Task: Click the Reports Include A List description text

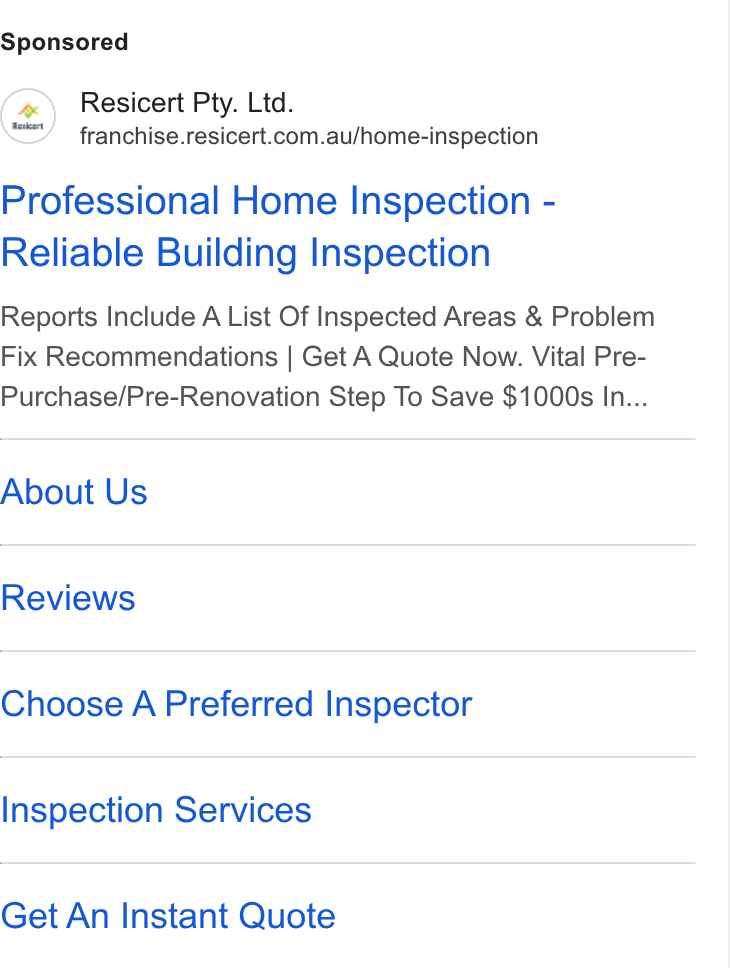Action: click(x=327, y=357)
